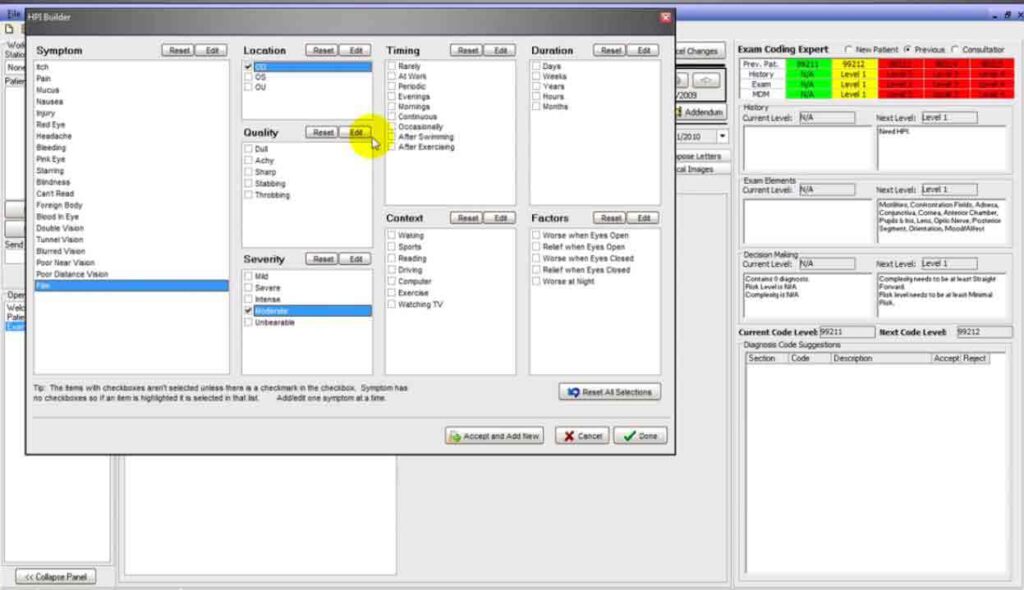Click Edit button for Quality section
This screenshot has width=1024, height=590.
pyautogui.click(x=356, y=133)
